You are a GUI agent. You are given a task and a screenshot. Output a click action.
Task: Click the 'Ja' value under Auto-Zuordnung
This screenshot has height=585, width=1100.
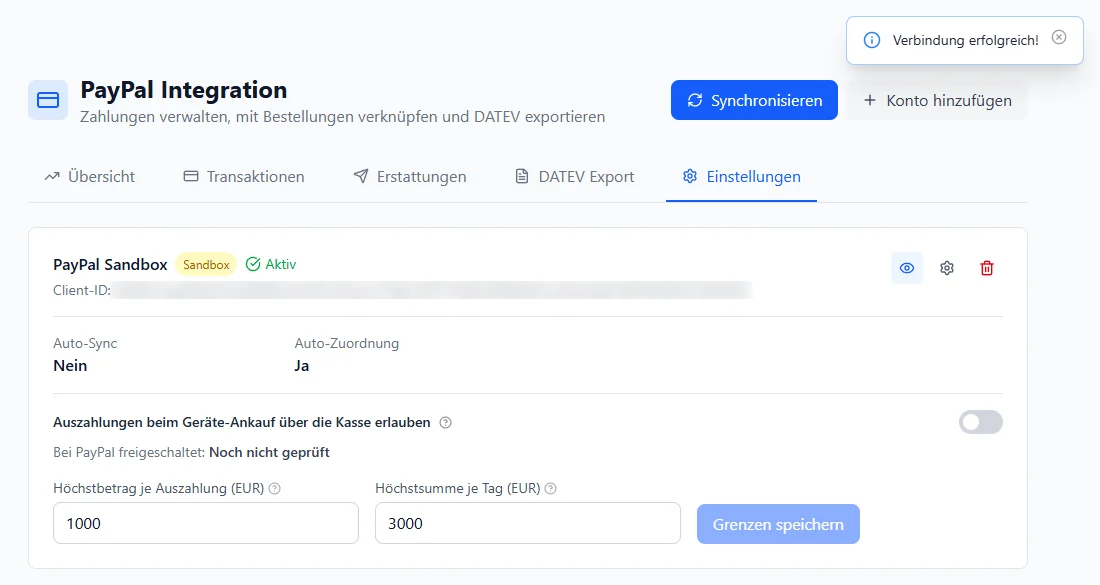(302, 365)
